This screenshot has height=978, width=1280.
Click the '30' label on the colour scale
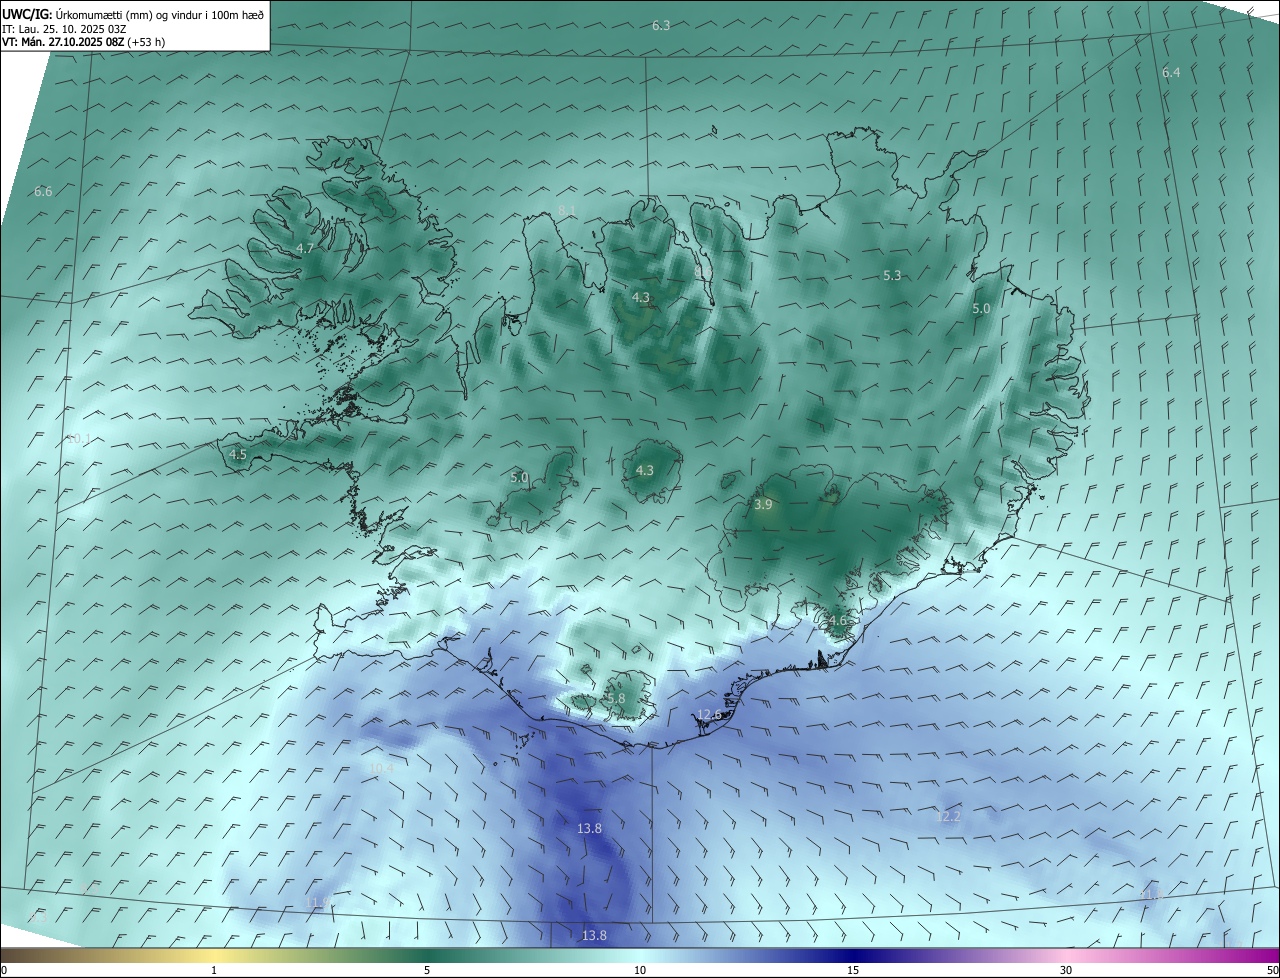coord(1066,970)
